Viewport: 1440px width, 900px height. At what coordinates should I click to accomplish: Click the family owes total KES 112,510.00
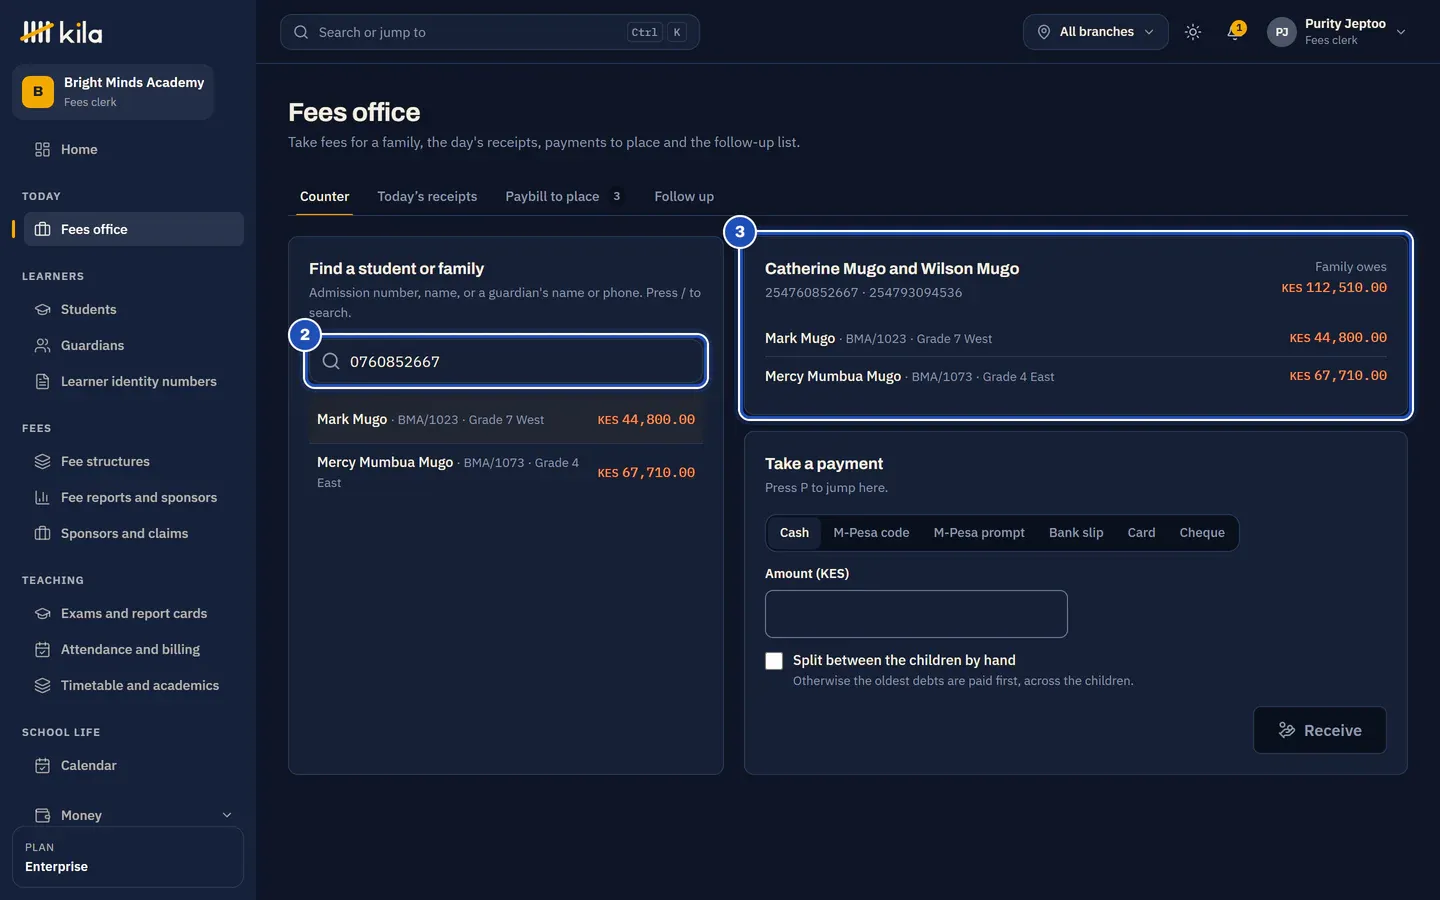[1334, 288]
